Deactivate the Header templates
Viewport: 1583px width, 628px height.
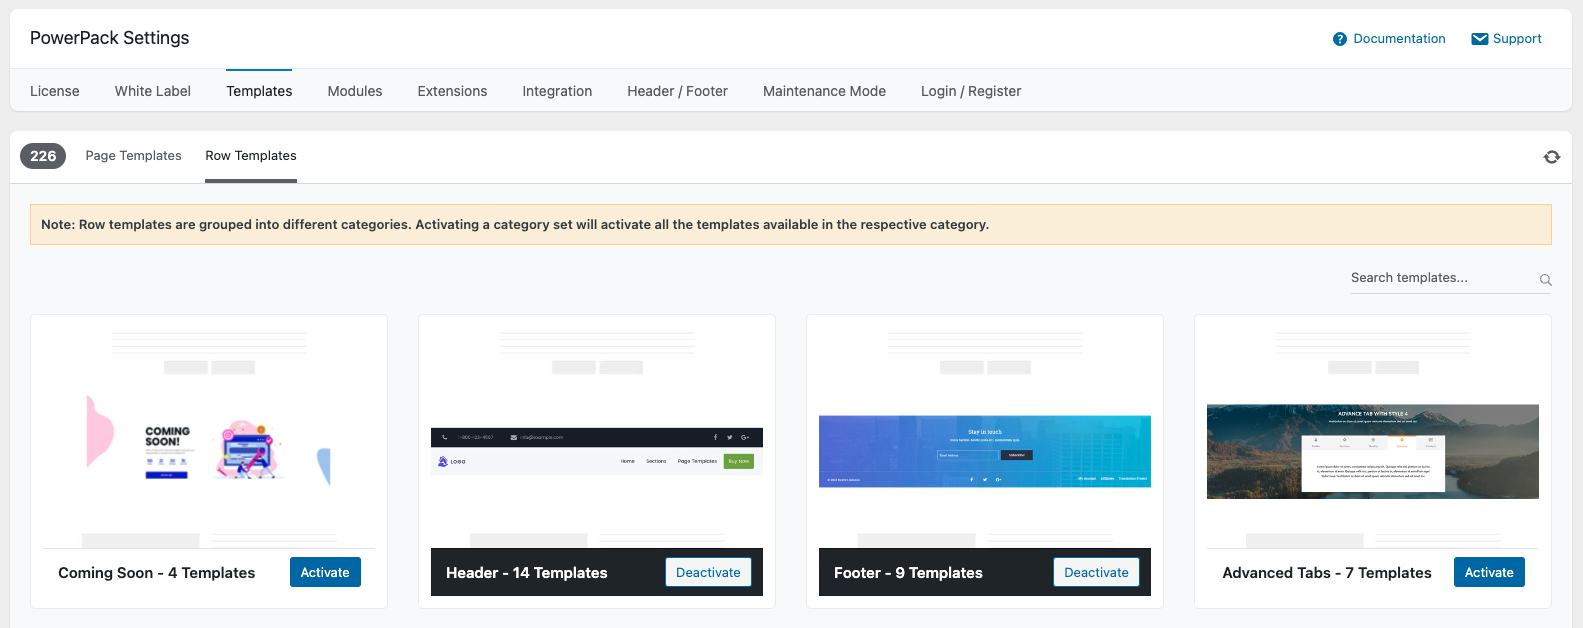(708, 572)
